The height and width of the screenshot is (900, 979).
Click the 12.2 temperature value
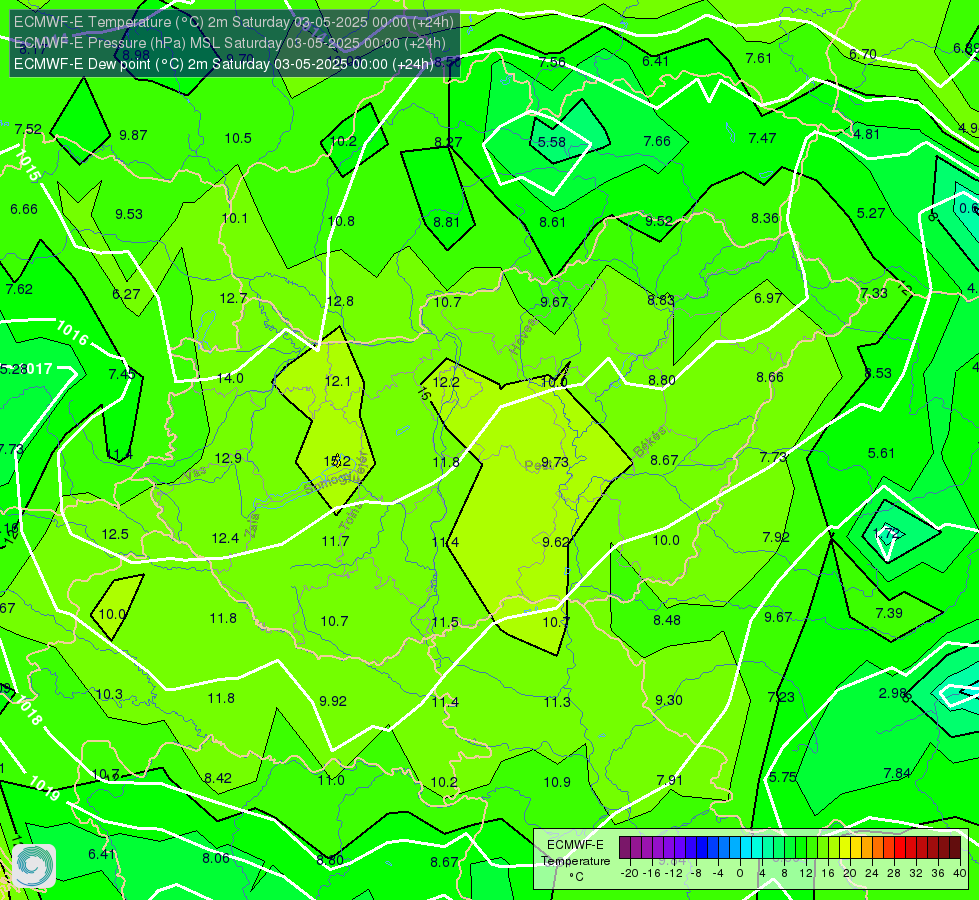pos(446,382)
